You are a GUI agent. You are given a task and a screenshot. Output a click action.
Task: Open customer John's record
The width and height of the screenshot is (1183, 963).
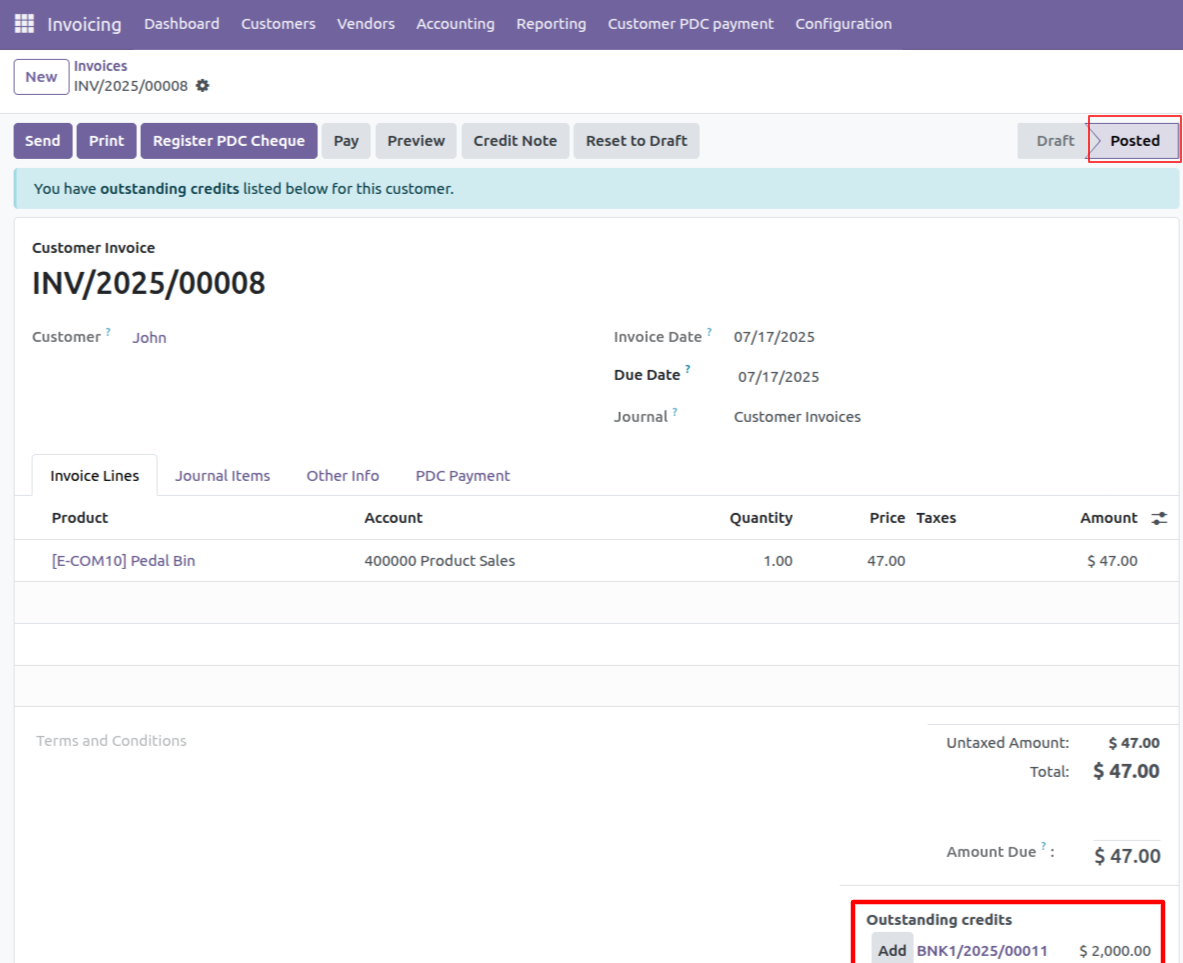tap(149, 338)
